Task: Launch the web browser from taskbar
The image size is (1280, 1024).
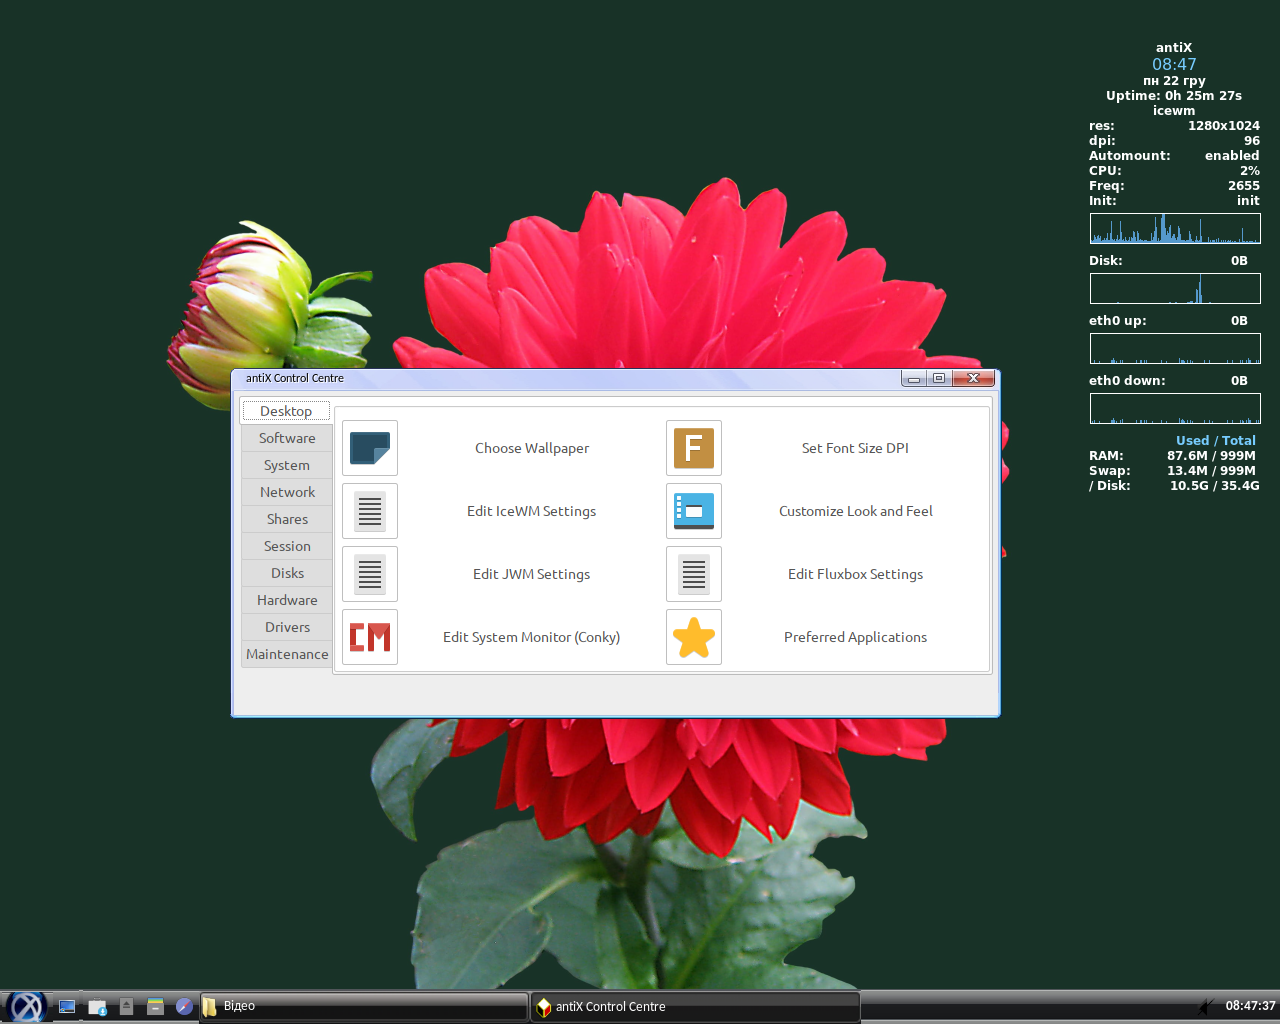Action: click(184, 1006)
